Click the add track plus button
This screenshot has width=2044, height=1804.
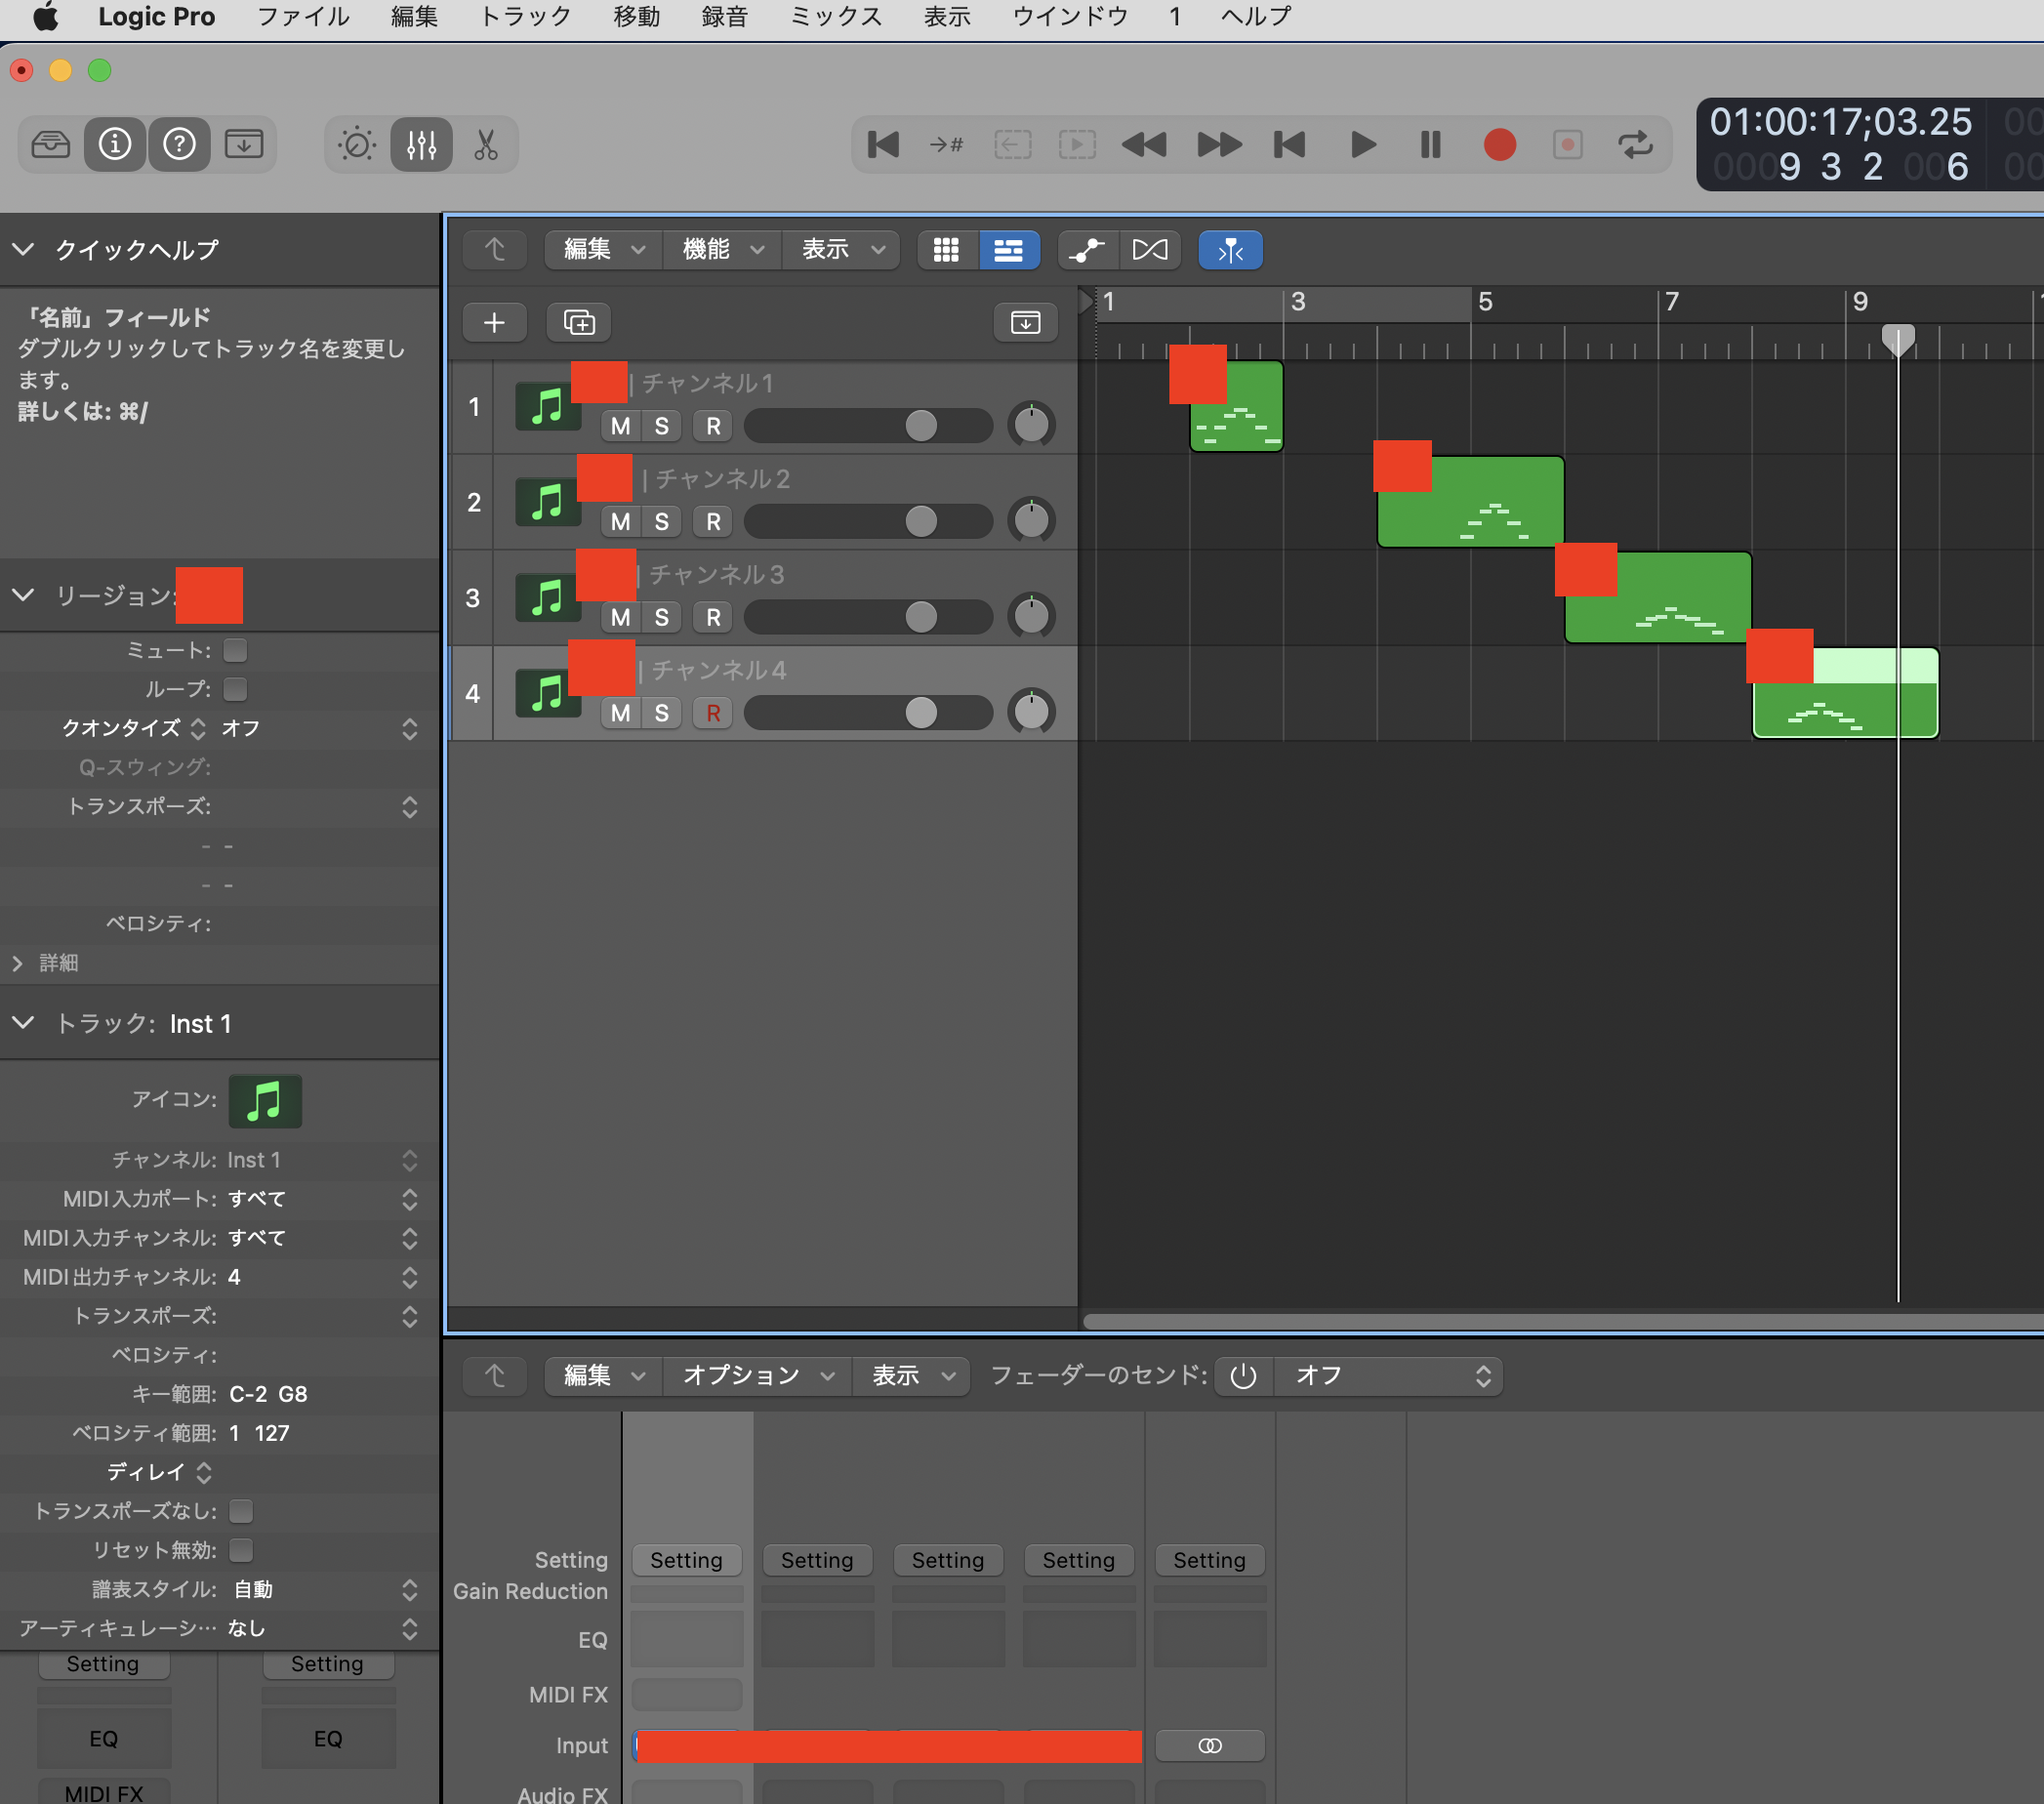click(x=494, y=322)
